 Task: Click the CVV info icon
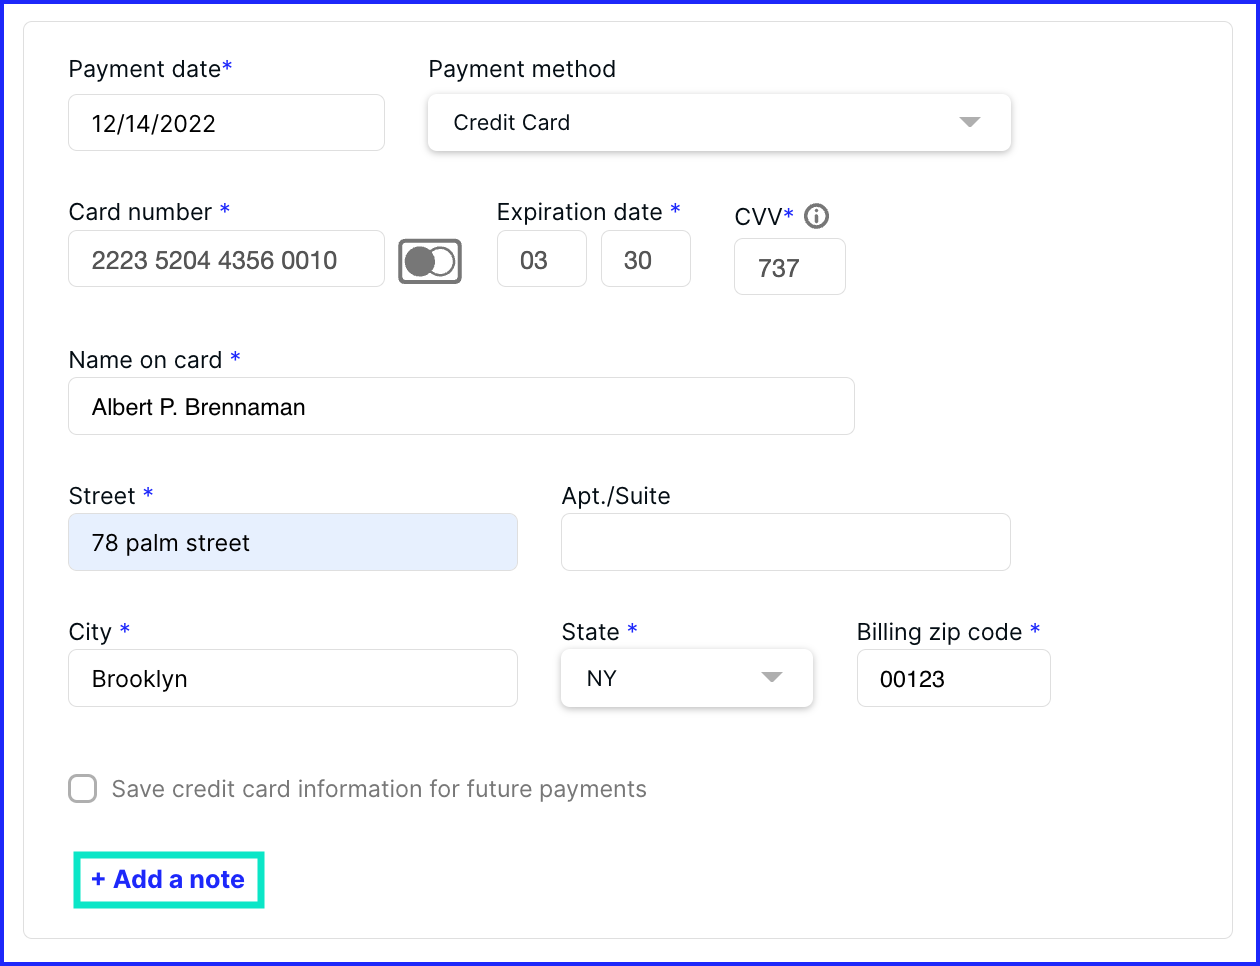[816, 216]
